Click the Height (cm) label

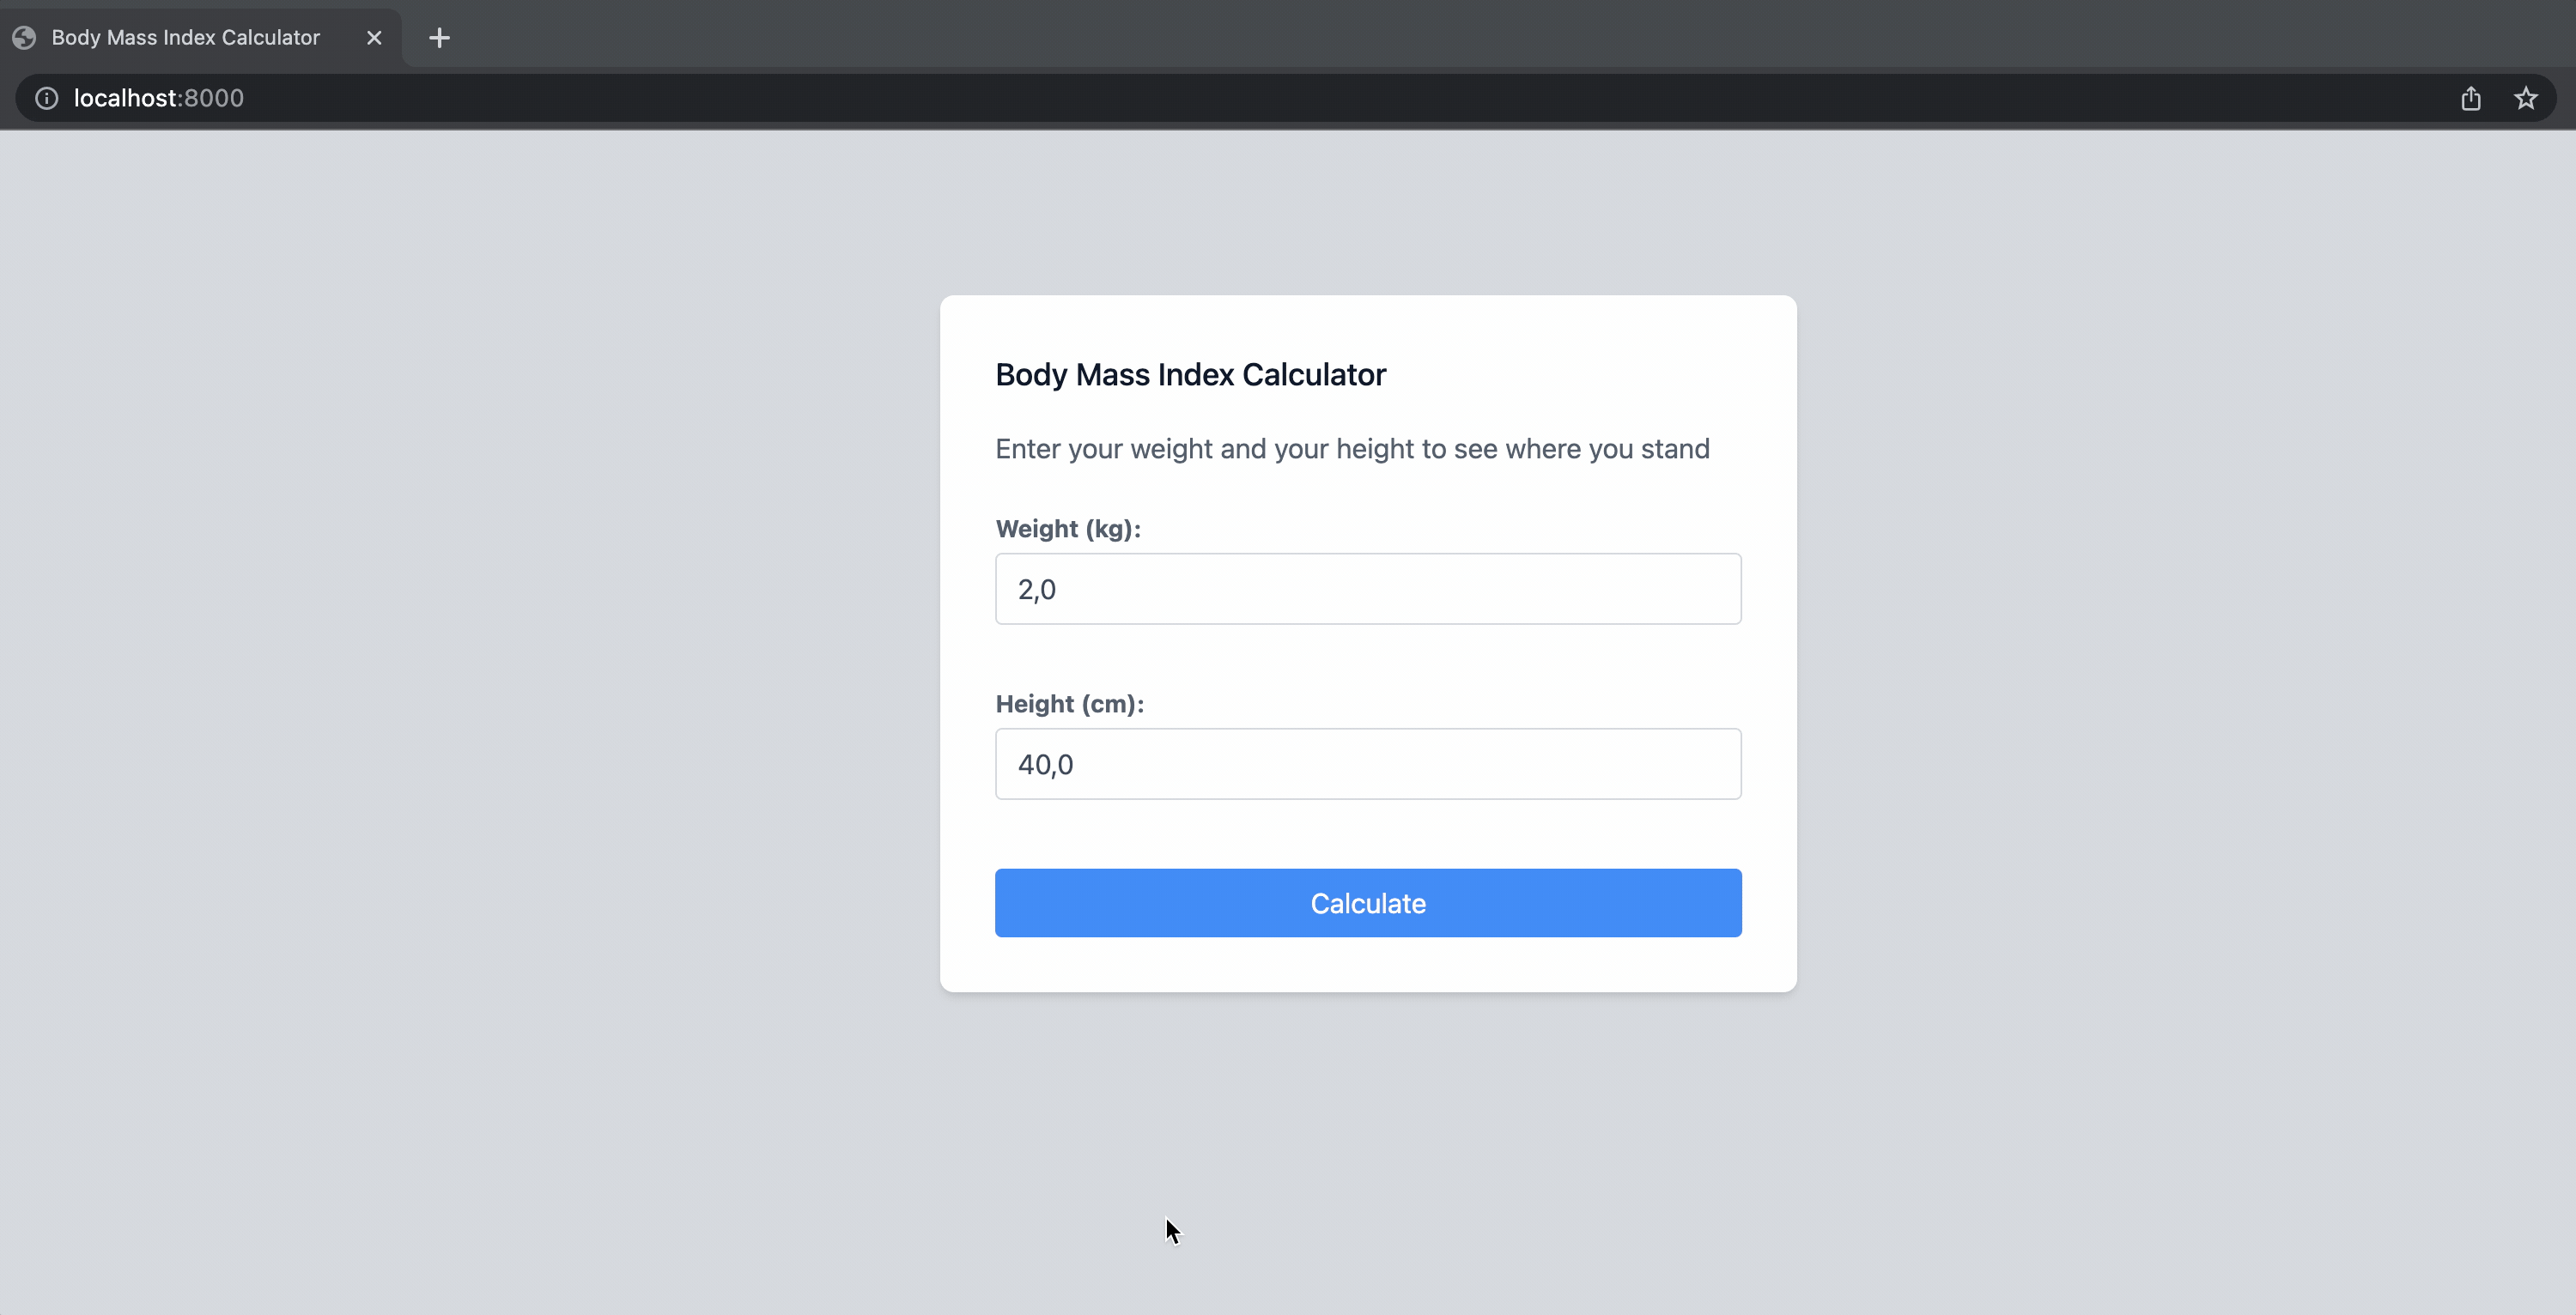[x=1069, y=704]
